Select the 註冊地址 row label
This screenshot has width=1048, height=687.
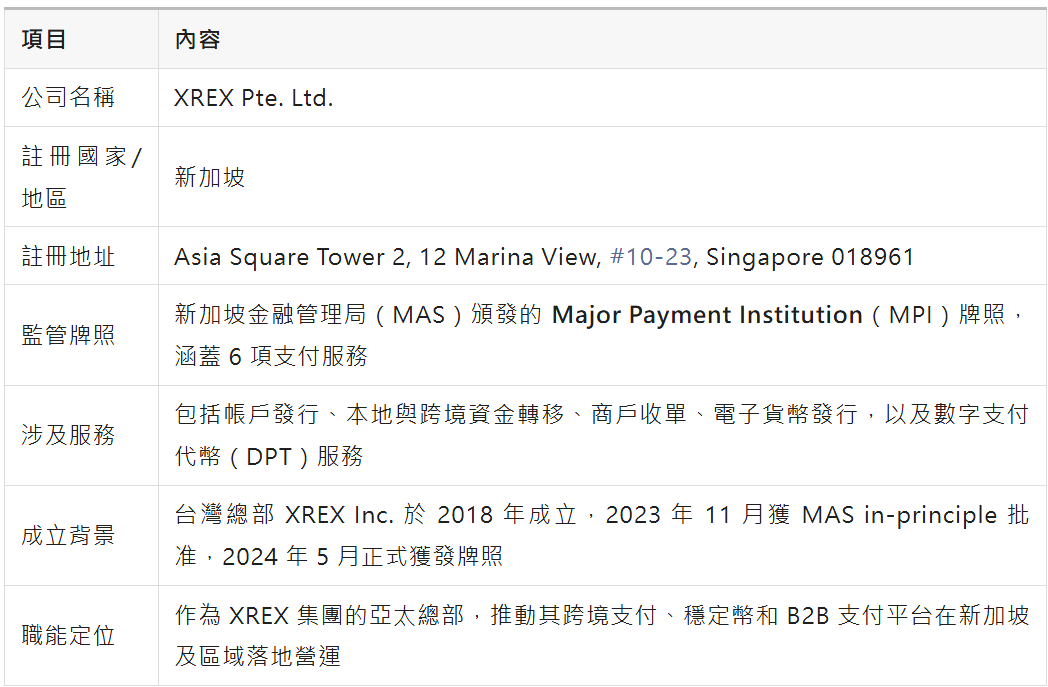[x=68, y=257]
